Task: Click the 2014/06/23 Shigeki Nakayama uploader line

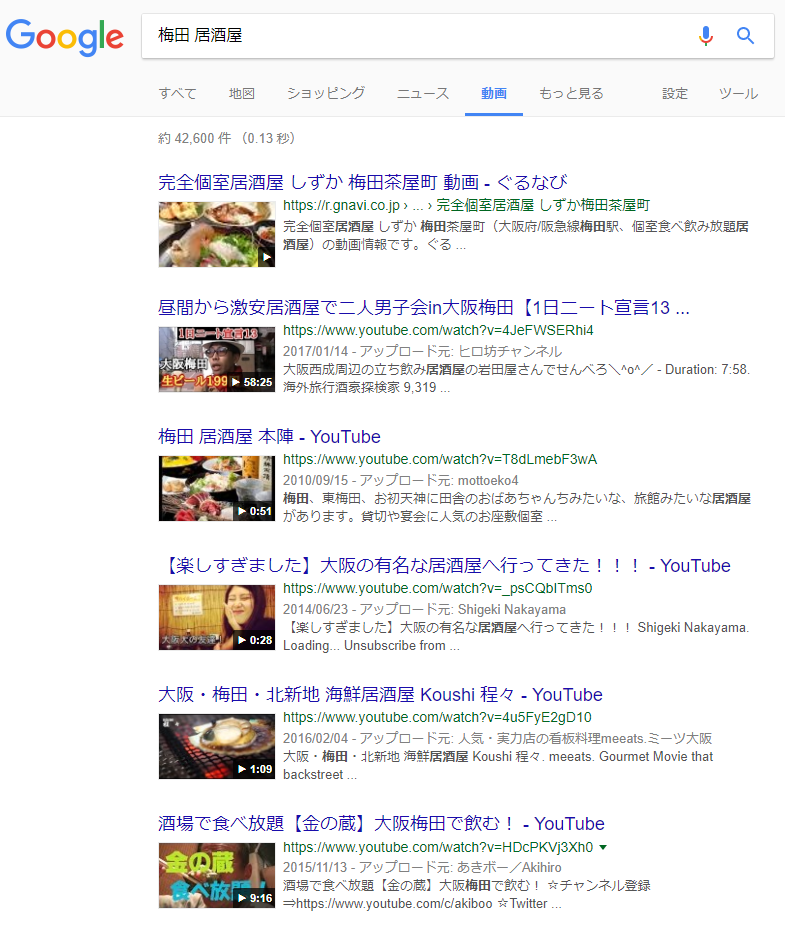Action: point(424,610)
